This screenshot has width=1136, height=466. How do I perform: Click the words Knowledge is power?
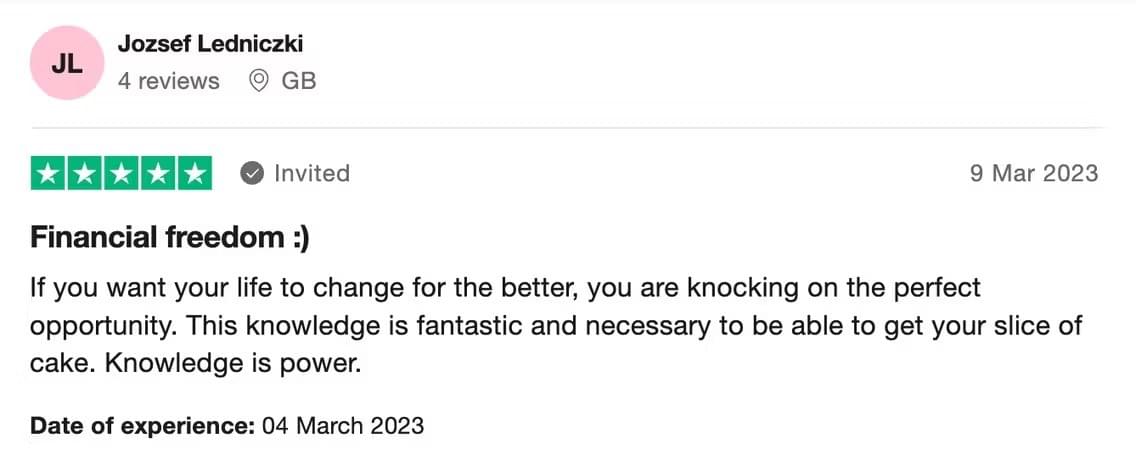point(233,363)
